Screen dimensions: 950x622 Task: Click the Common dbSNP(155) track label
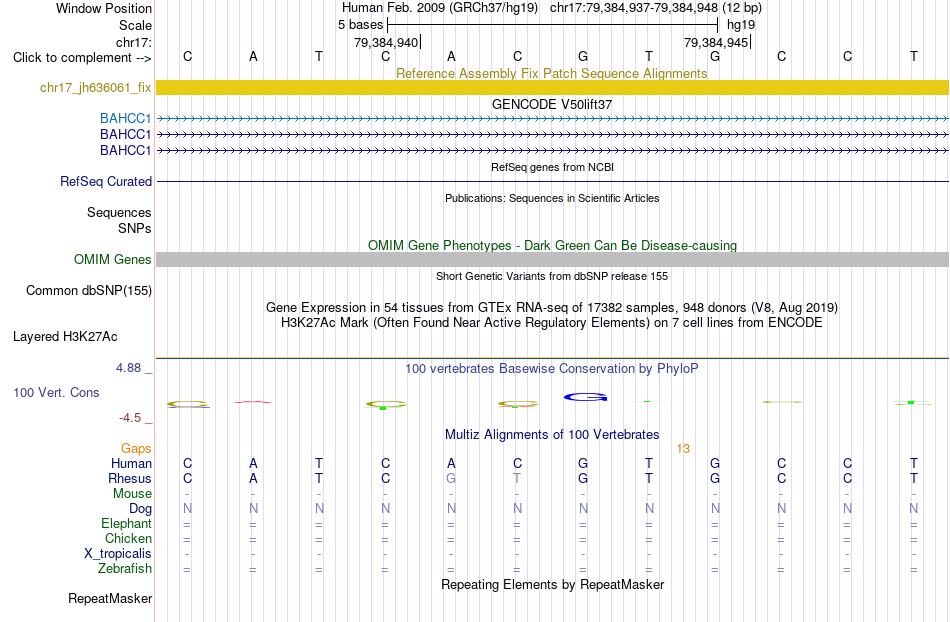click(89, 291)
